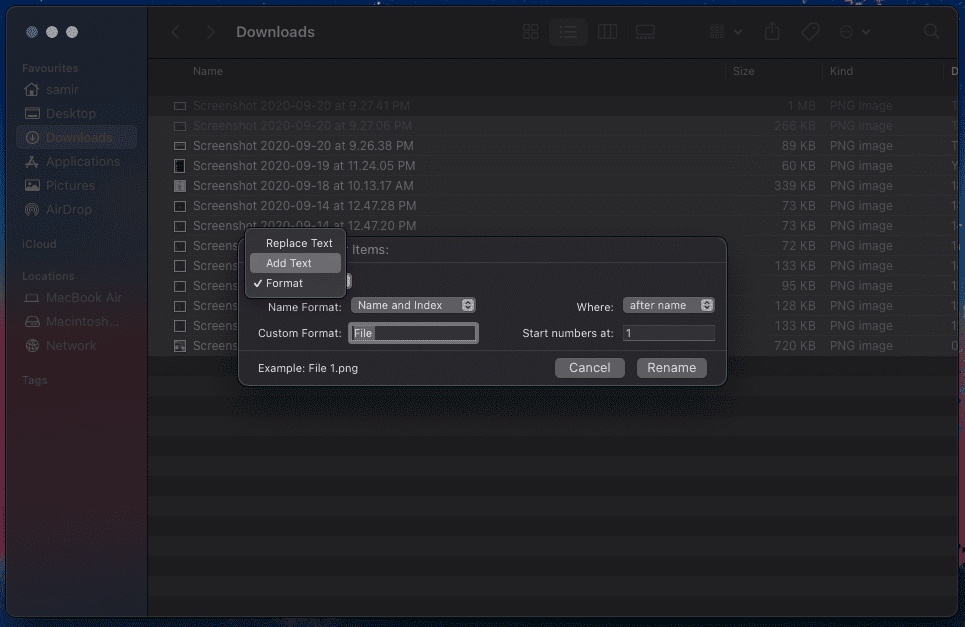965x627 pixels.
Task: Click the Custom Format text field
Action: pos(413,333)
